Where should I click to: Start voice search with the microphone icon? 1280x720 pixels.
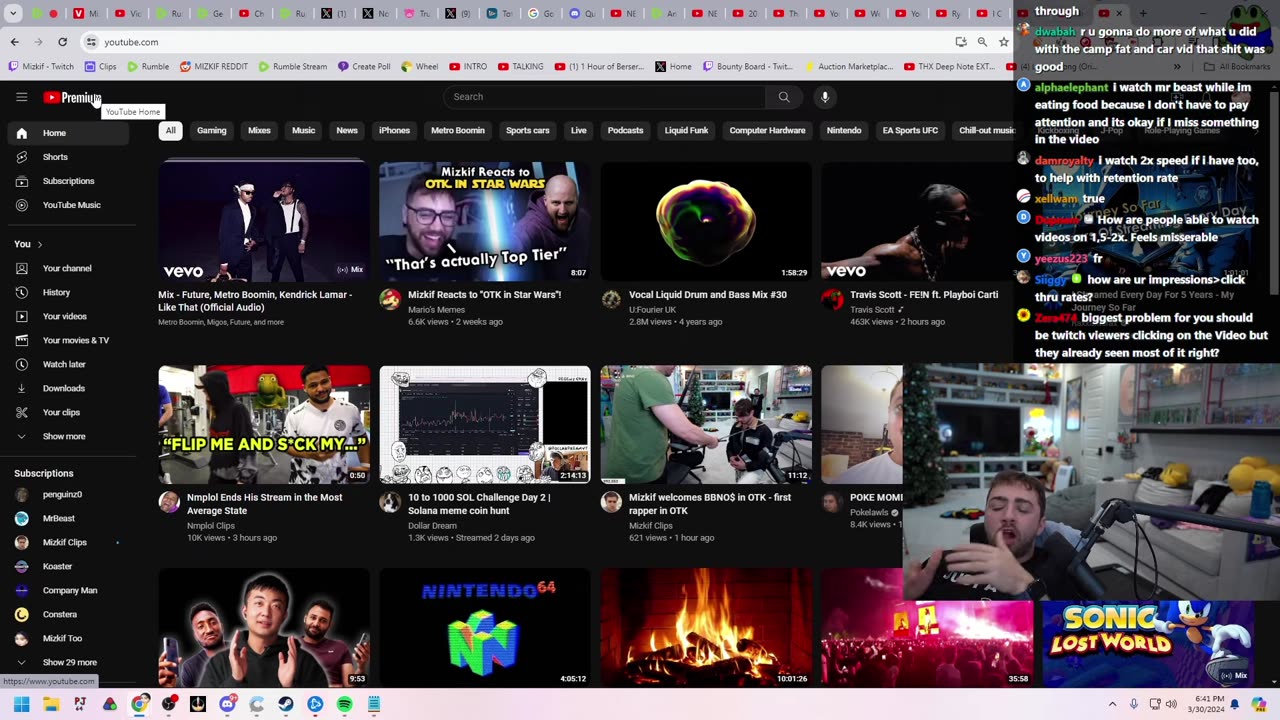[x=825, y=97]
